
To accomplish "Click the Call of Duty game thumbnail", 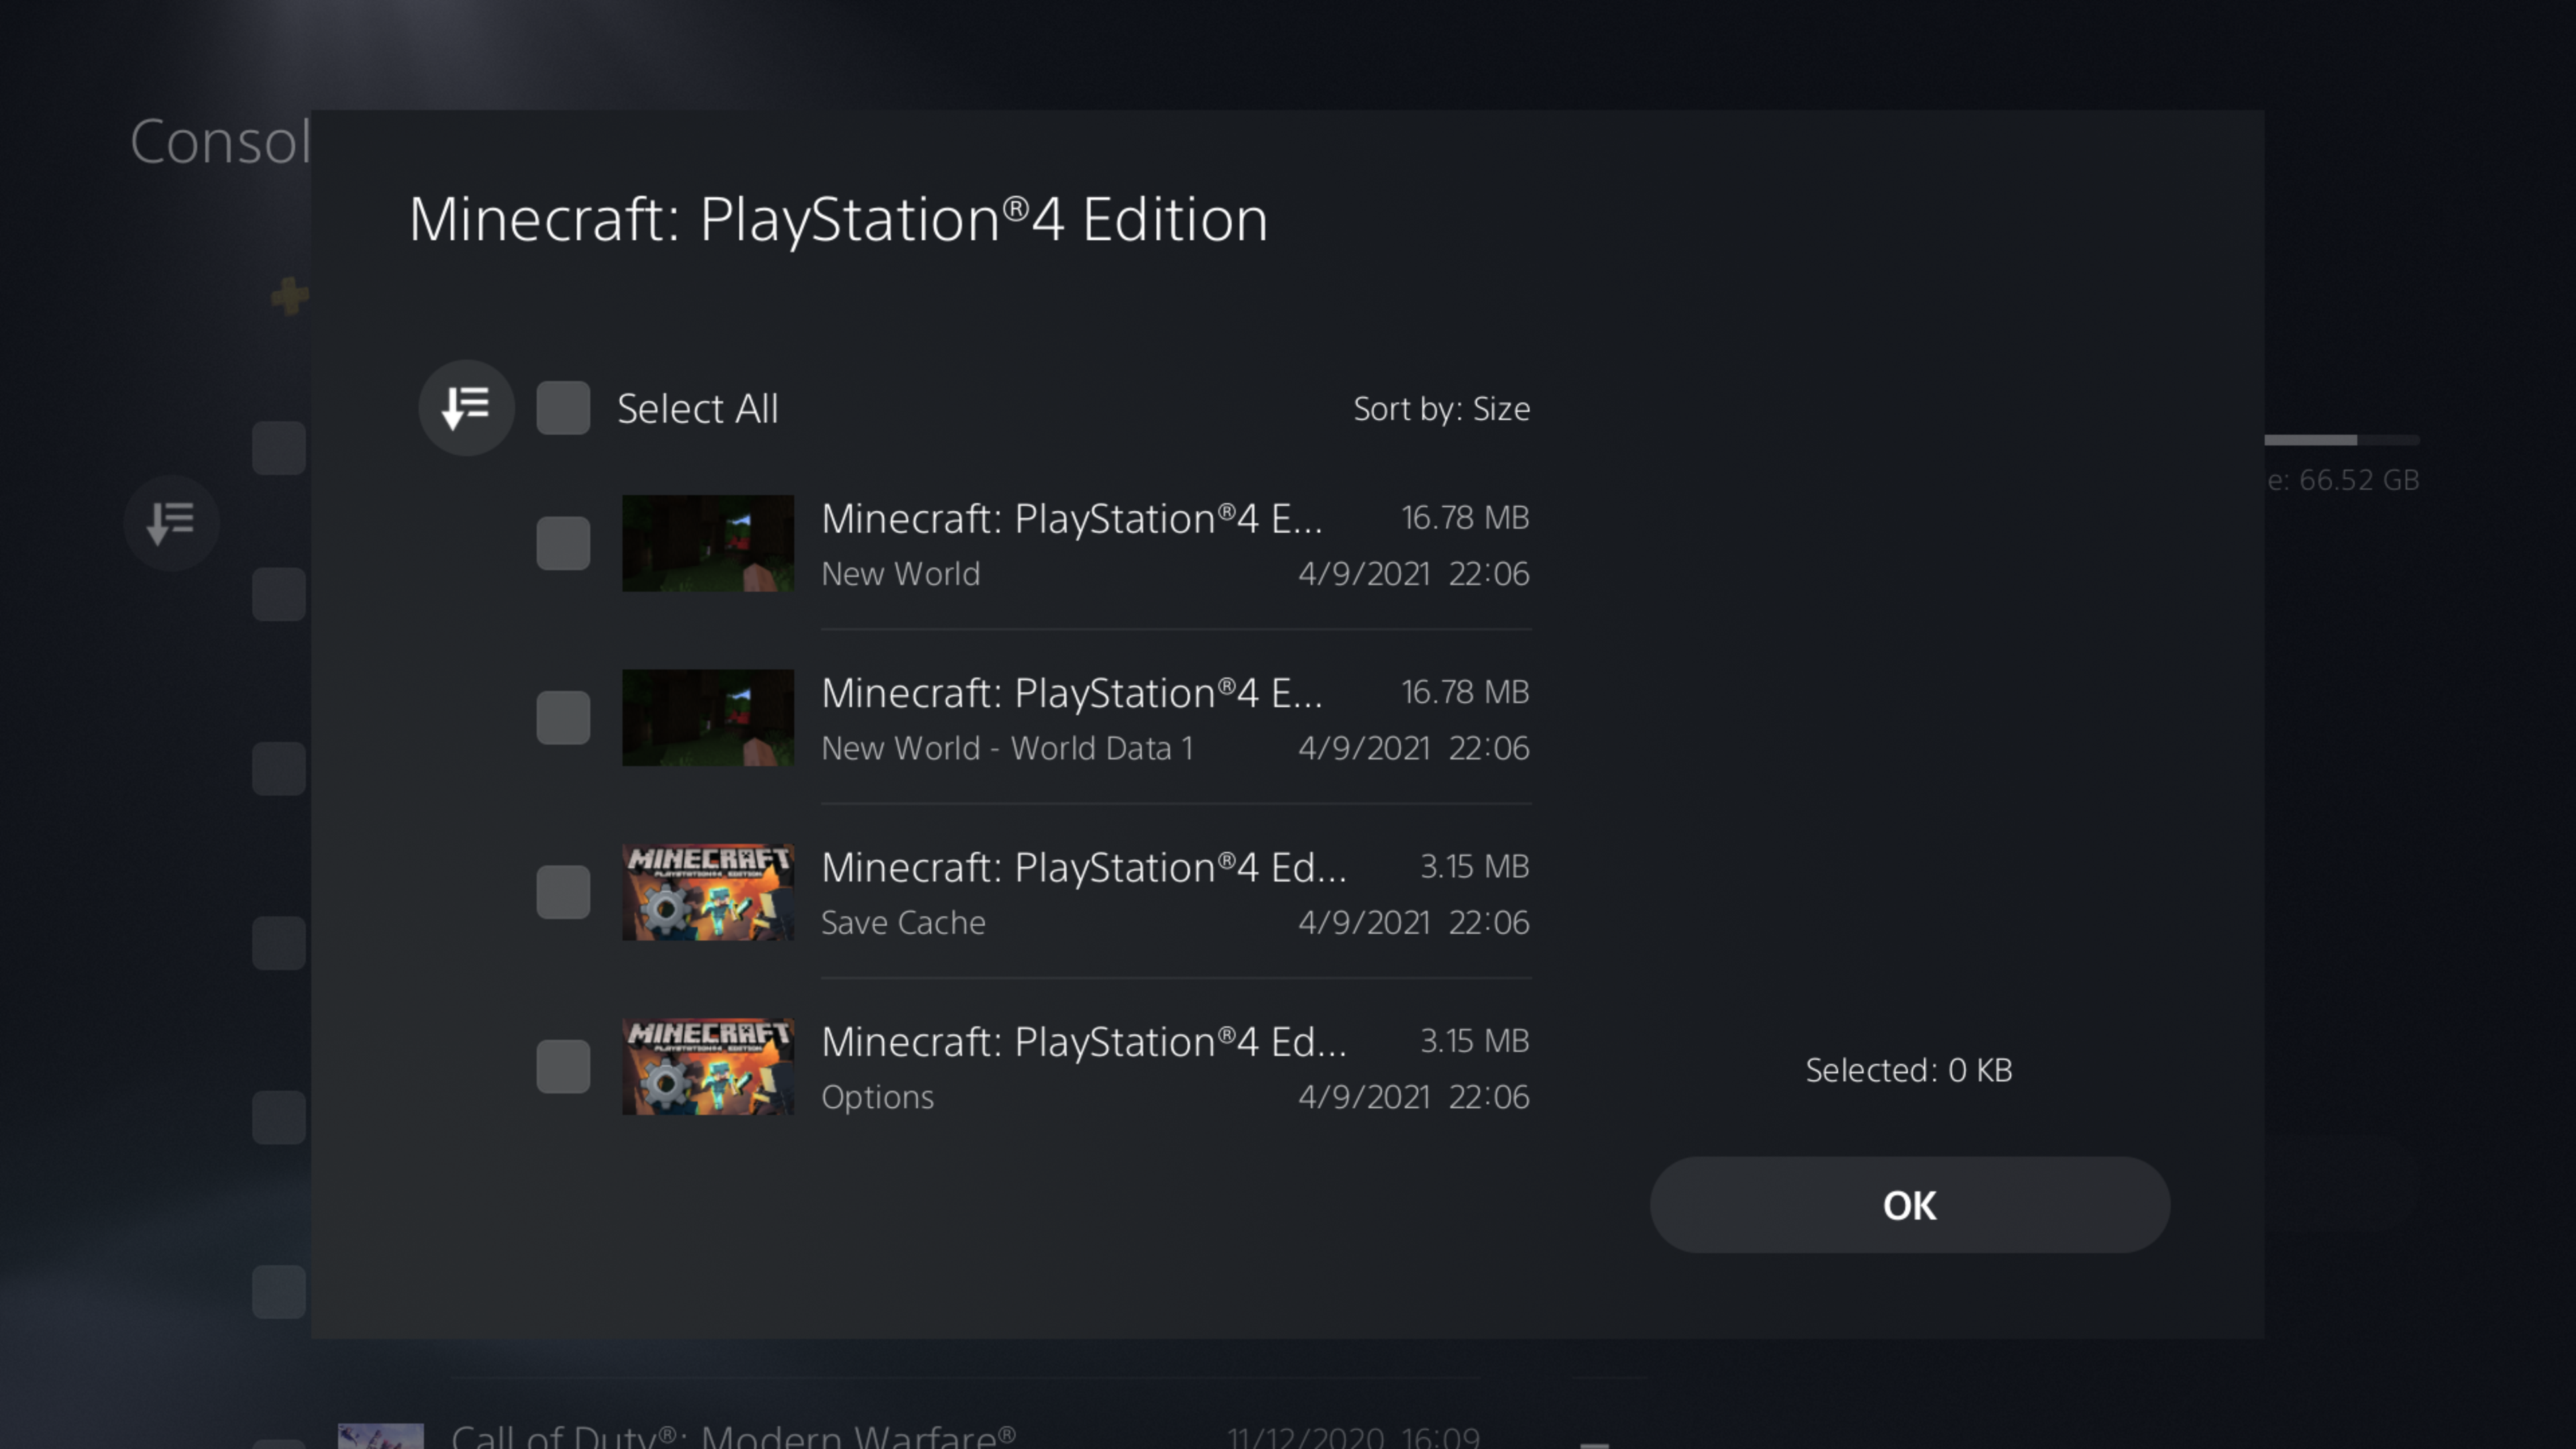I will click(x=380, y=1436).
